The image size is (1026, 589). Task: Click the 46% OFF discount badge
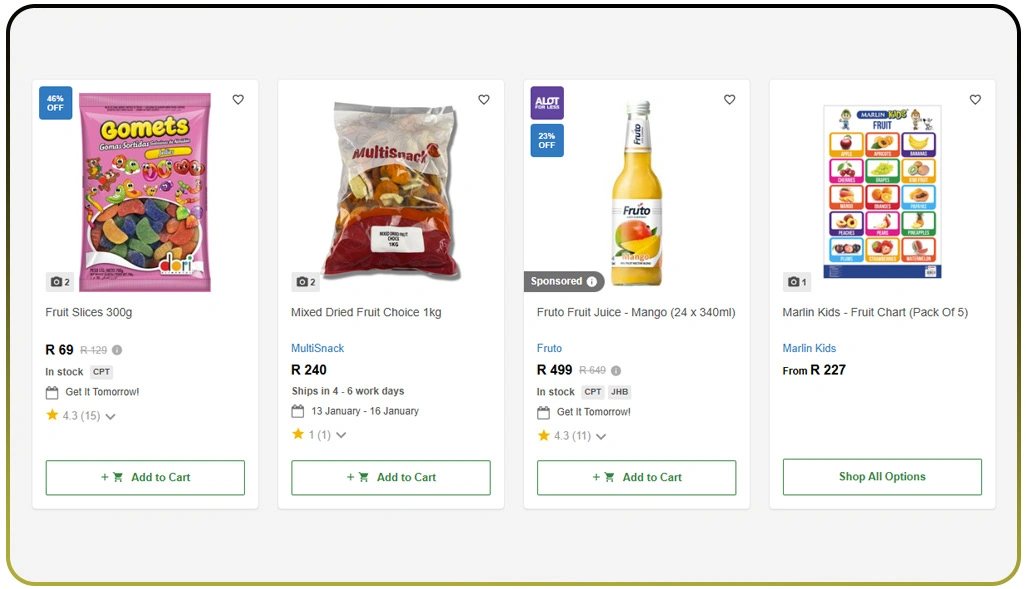tap(55, 103)
